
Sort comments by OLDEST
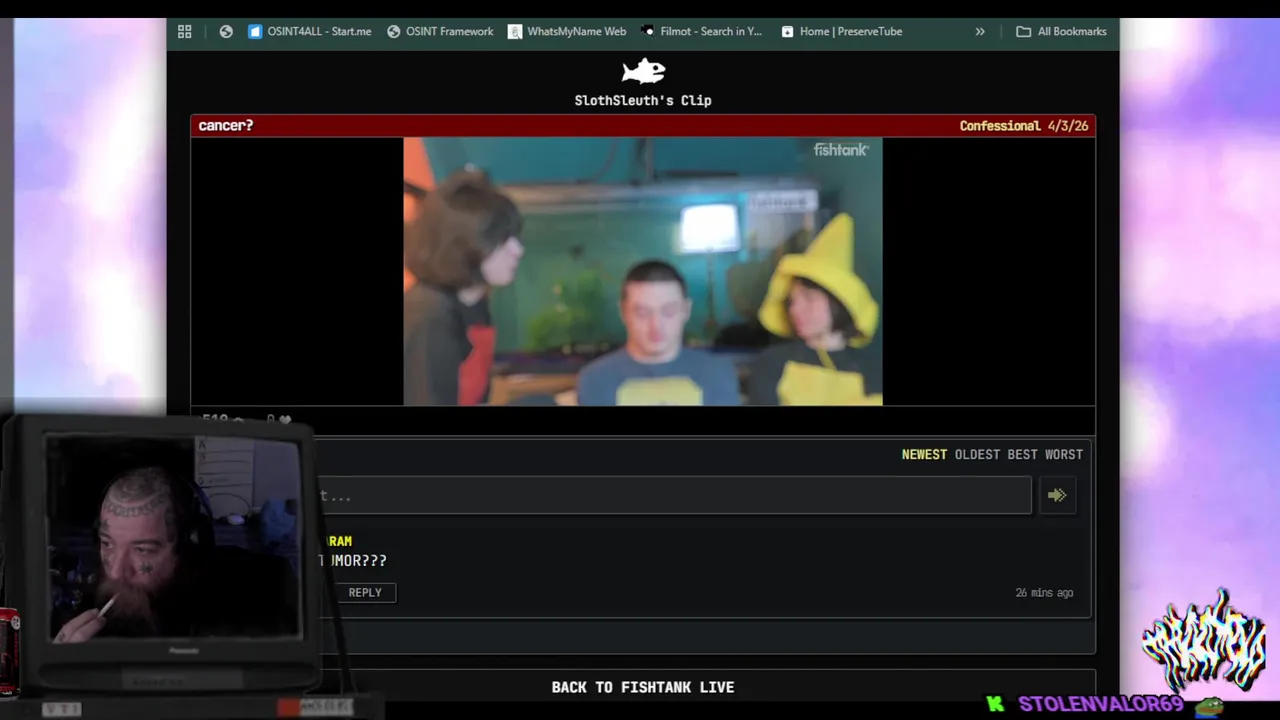[977, 454]
